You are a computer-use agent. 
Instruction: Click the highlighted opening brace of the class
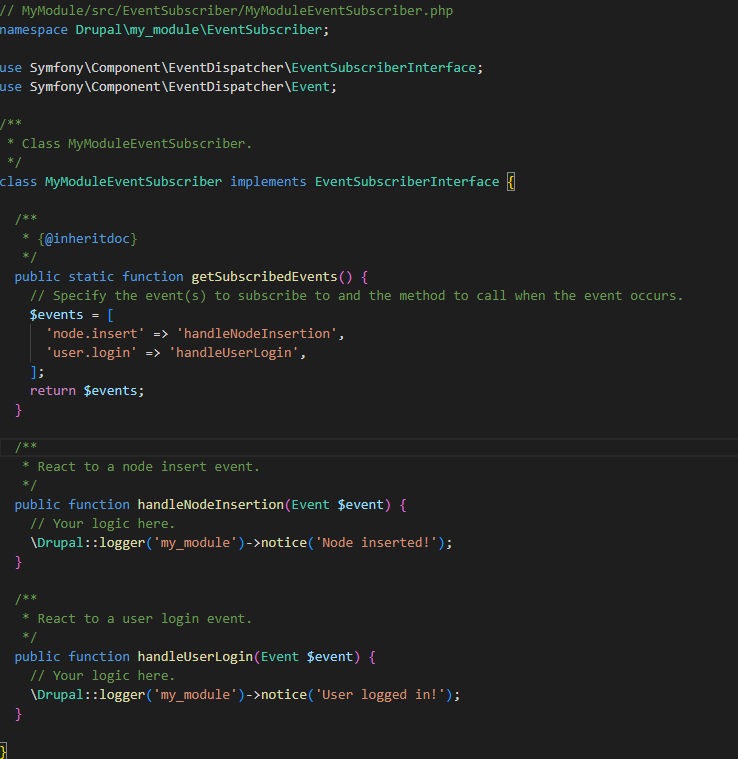click(510, 181)
